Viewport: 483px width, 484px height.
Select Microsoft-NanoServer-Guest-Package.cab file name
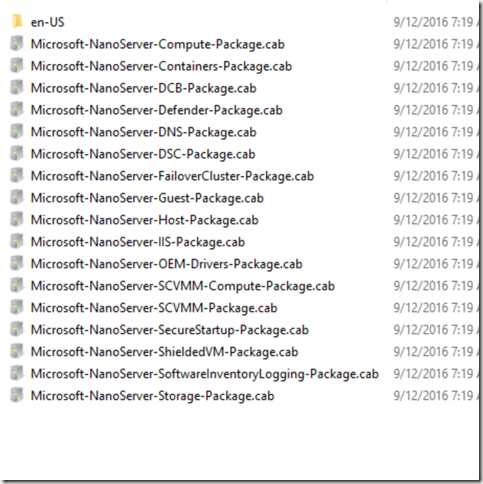[147, 198]
